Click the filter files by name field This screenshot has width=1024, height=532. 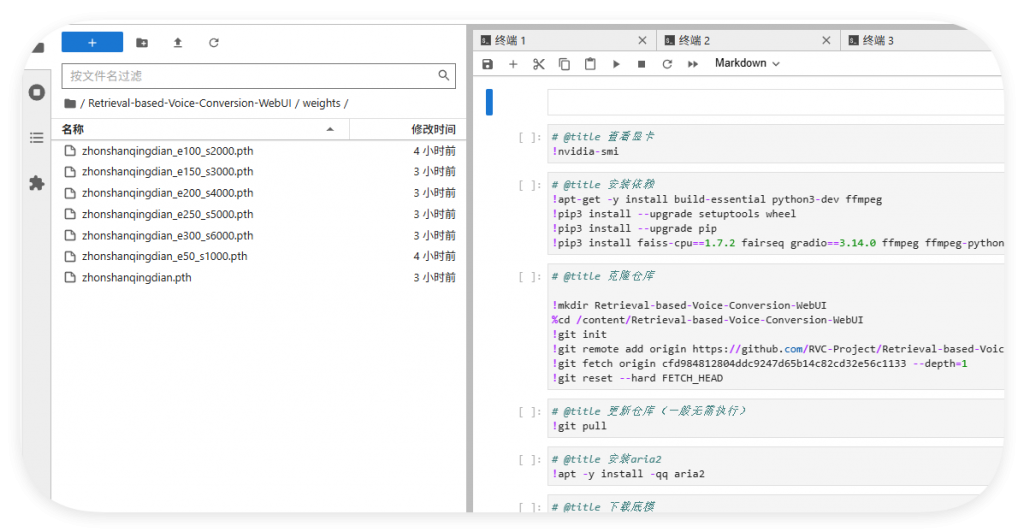pyautogui.click(x=248, y=76)
